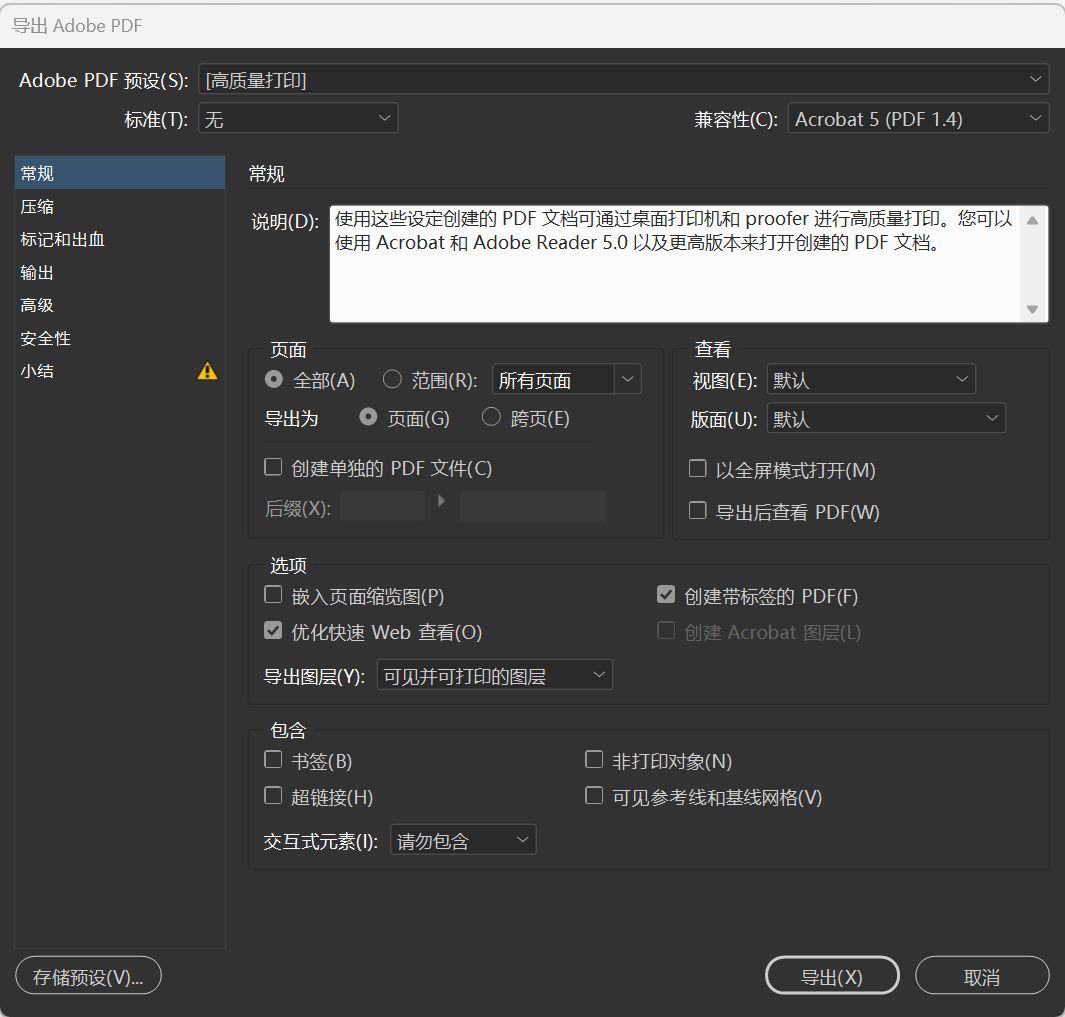Enable 导出后查看 PDF checkbox
The height and width of the screenshot is (1017, 1065).
(698, 511)
